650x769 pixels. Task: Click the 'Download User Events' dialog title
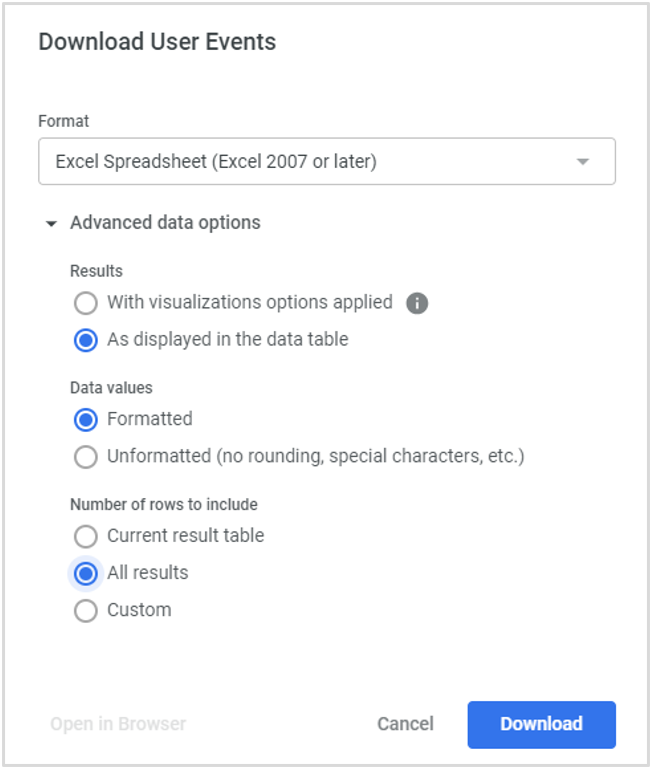[x=157, y=42]
